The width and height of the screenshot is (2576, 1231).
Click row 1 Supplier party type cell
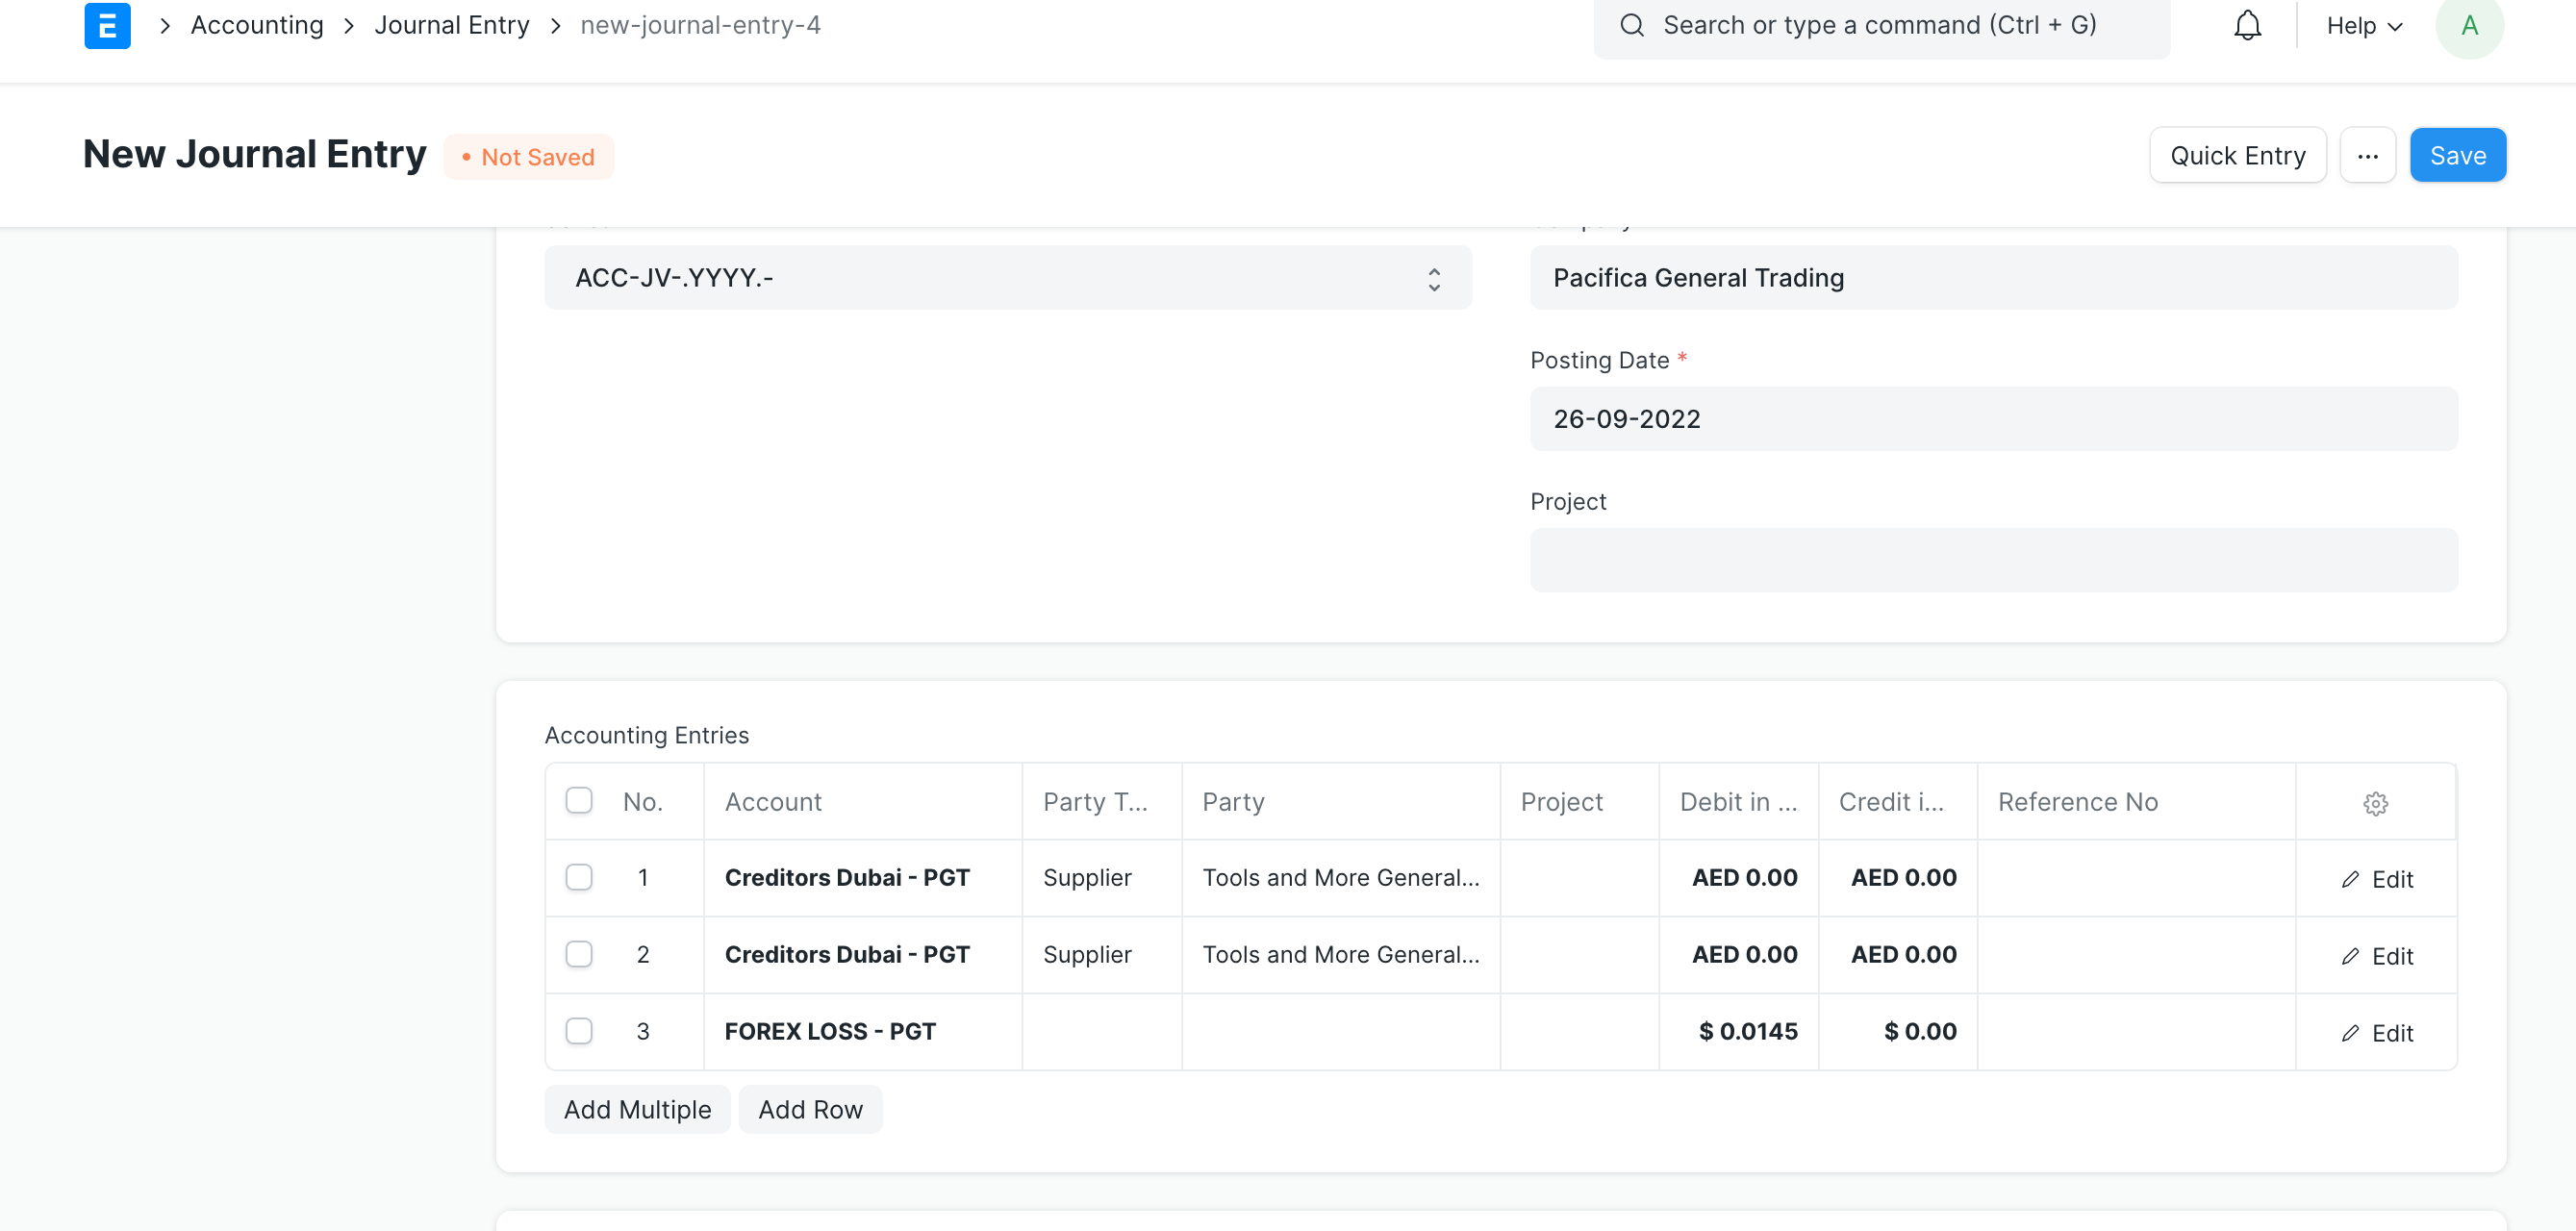pos(1101,878)
